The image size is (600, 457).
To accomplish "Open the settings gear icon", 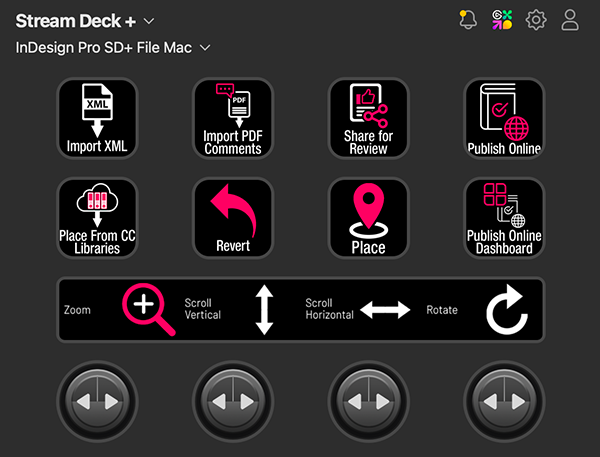I will tap(536, 20).
